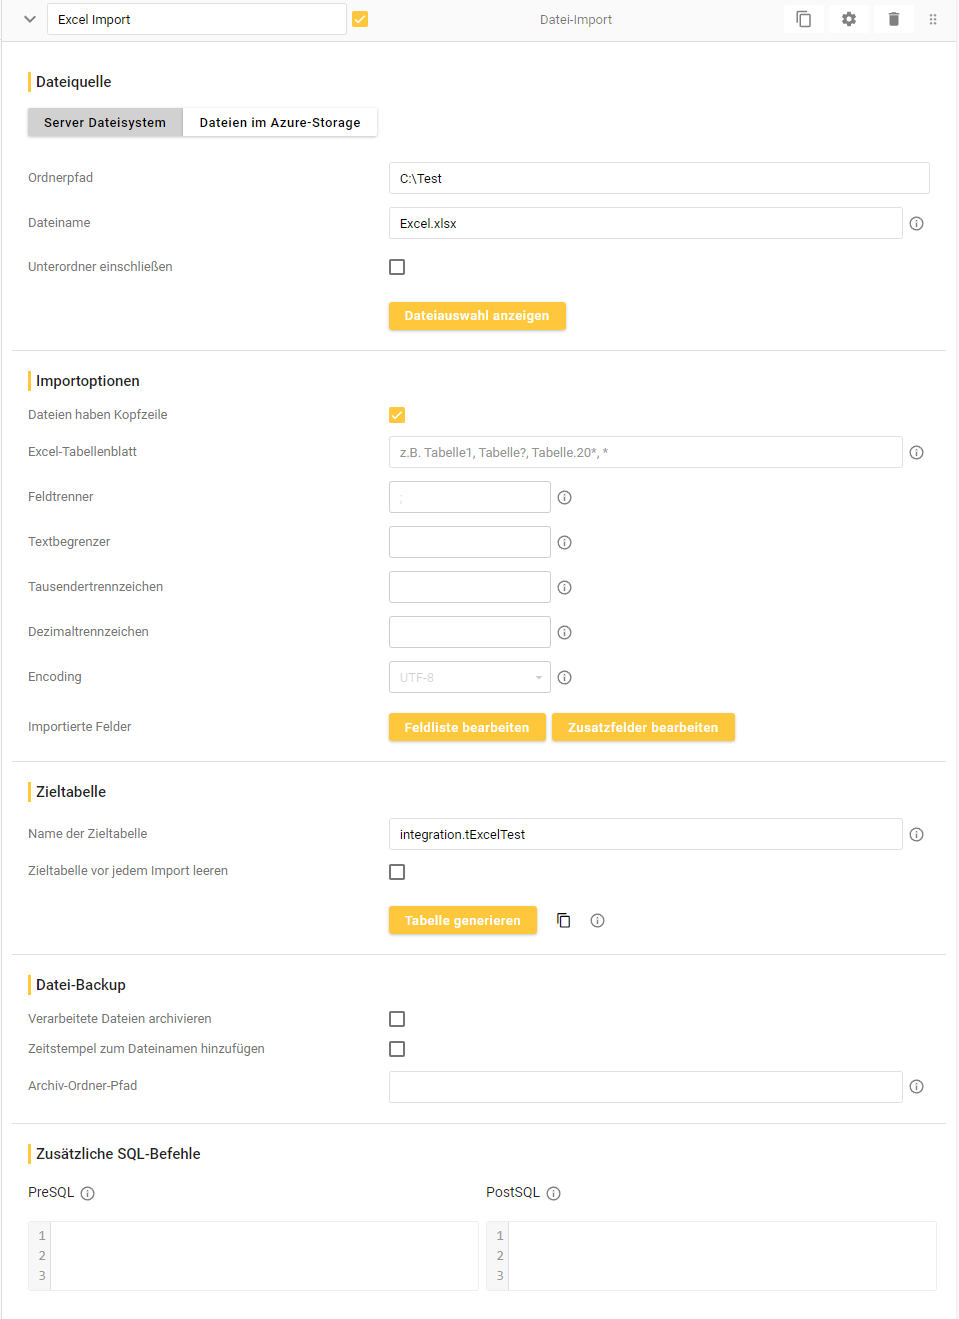The height and width of the screenshot is (1319, 959).
Task: Click the Feldliste bearbeiten button
Action: tap(467, 728)
